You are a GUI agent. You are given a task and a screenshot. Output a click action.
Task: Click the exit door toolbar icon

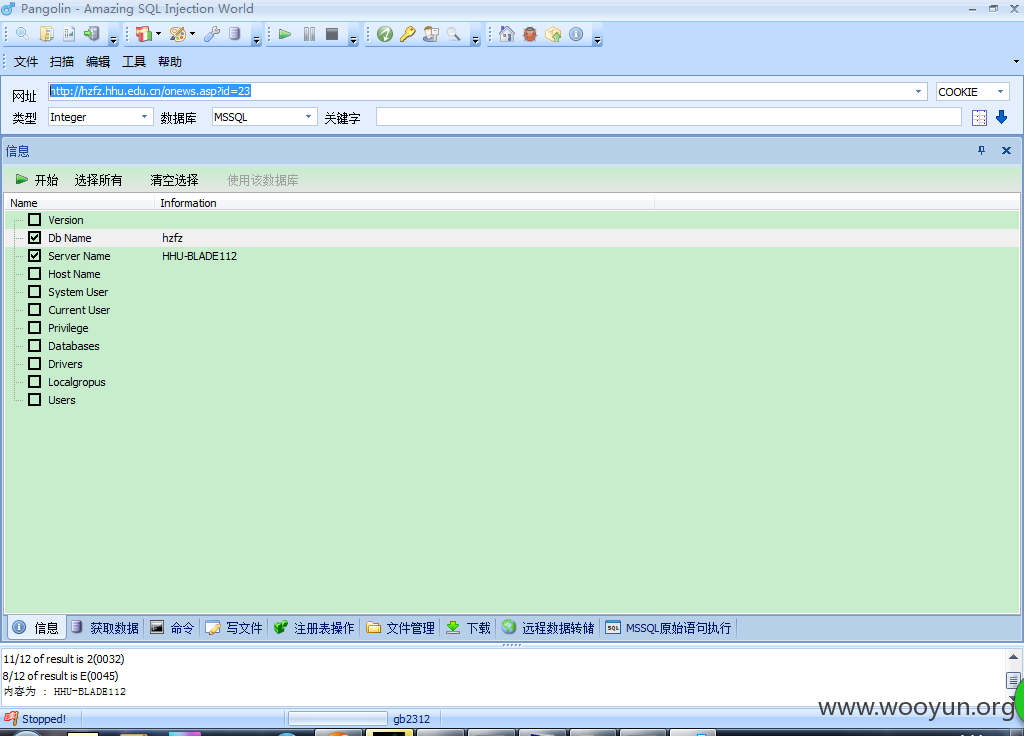(92, 34)
